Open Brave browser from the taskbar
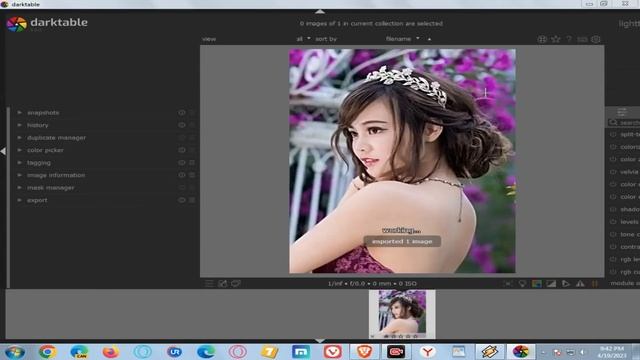This screenshot has width=640, height=360. pos(364,352)
